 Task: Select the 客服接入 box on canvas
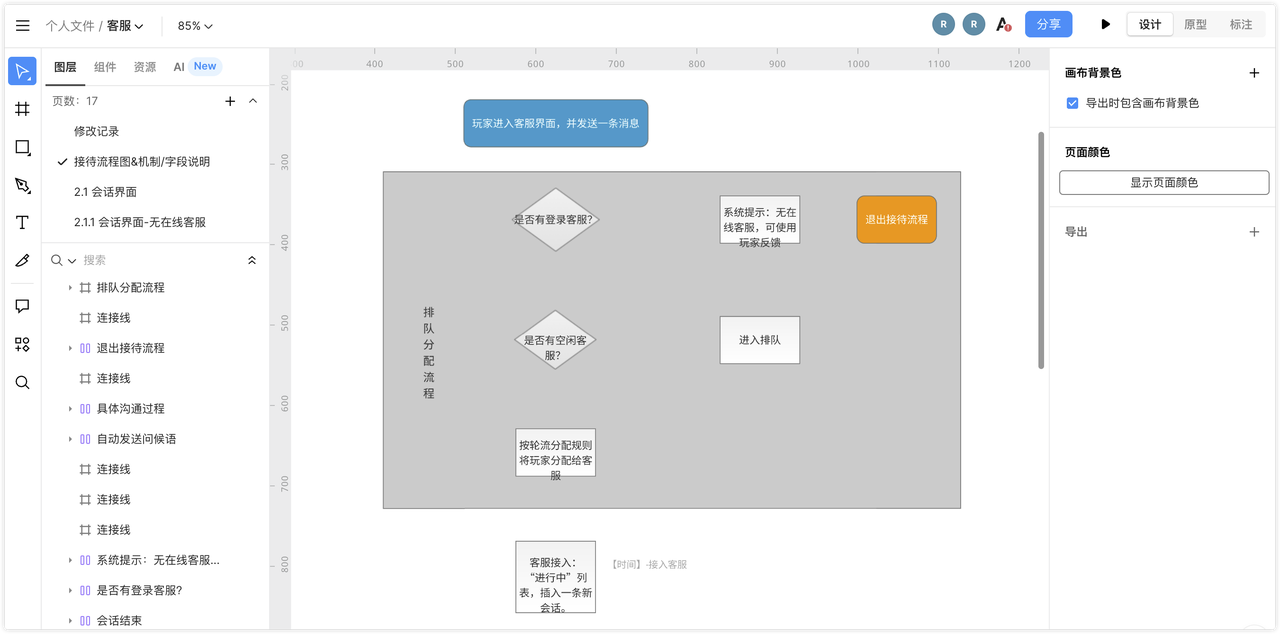point(556,577)
